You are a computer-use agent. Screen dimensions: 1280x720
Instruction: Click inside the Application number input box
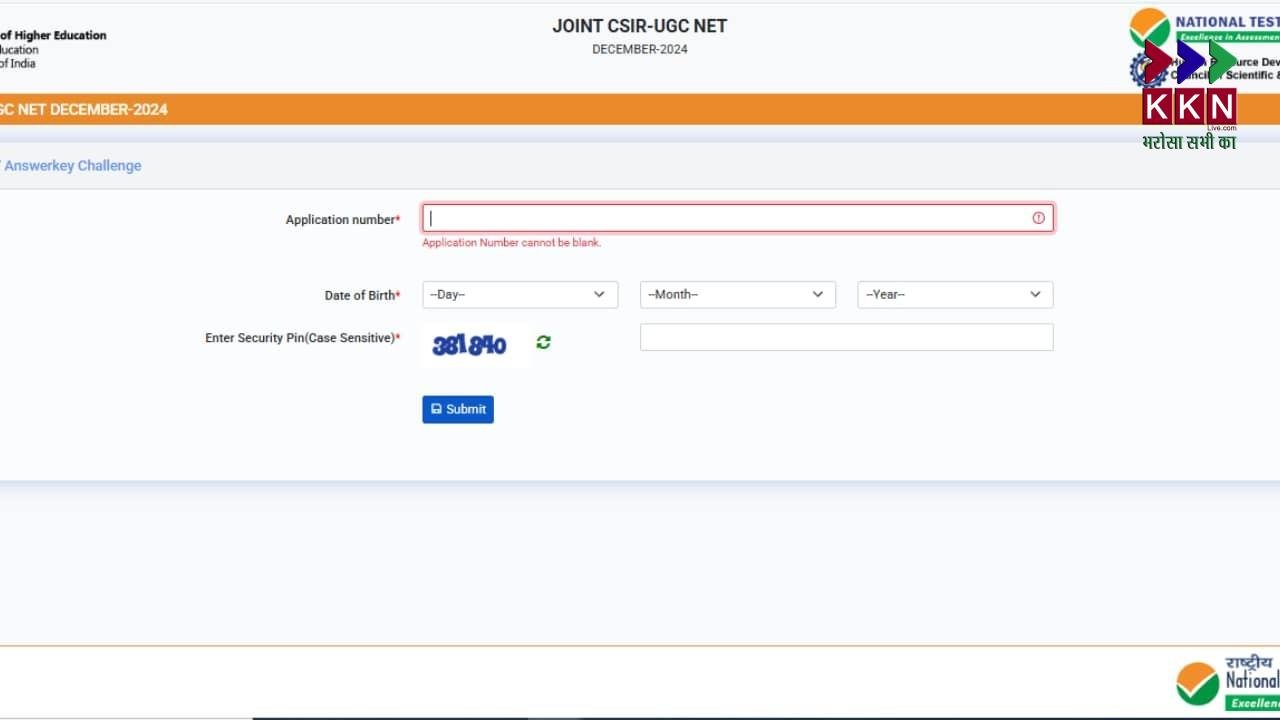click(x=700, y=218)
